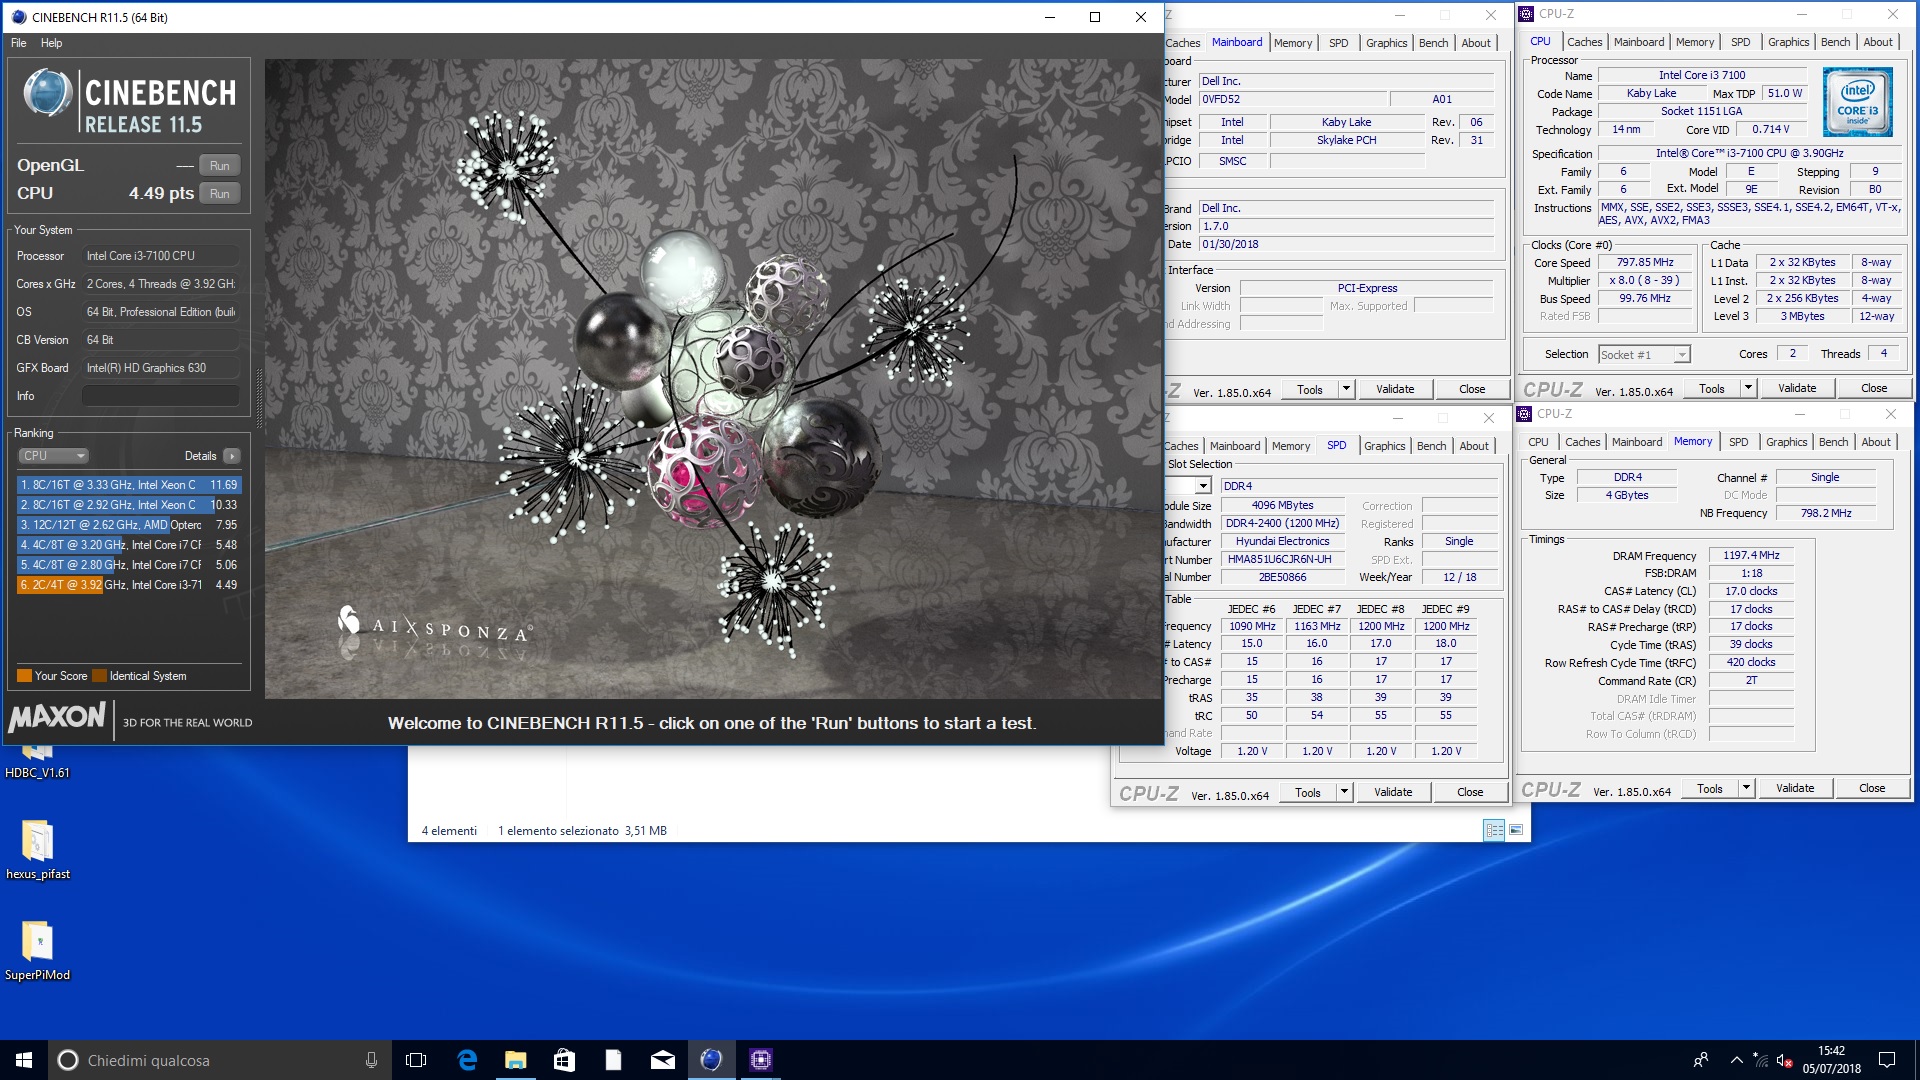The width and height of the screenshot is (1920, 1080).
Task: Toggle the ranking Details arrow button
Action: 232,456
